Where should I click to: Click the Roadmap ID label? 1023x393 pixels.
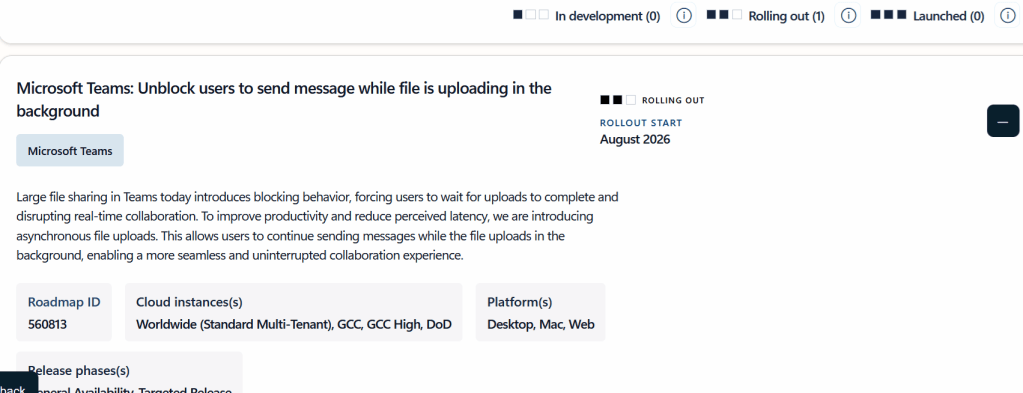tap(64, 302)
